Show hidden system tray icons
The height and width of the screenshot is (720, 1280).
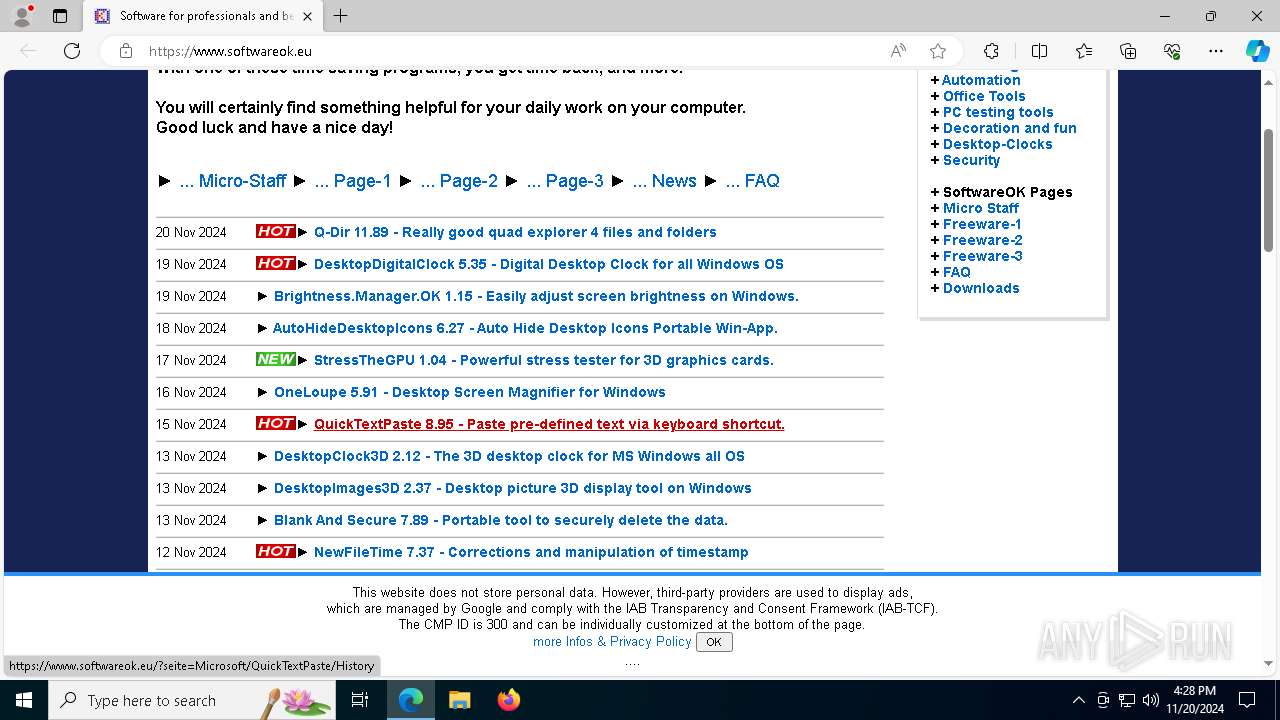tap(1078, 700)
